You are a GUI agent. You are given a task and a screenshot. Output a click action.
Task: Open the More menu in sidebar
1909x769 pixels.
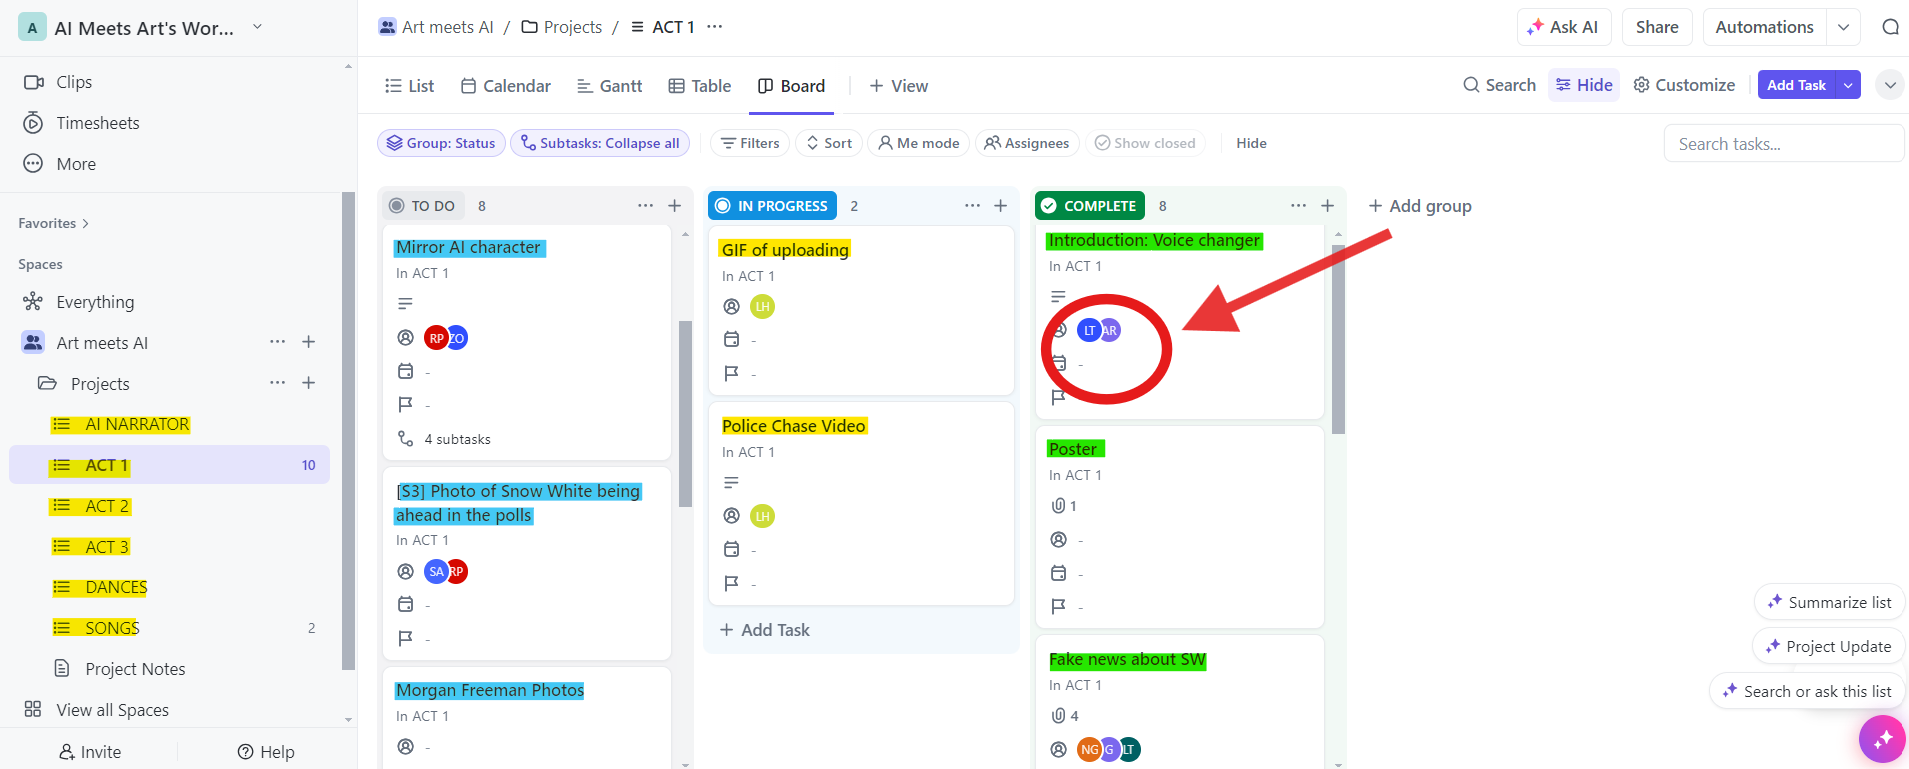60,164
